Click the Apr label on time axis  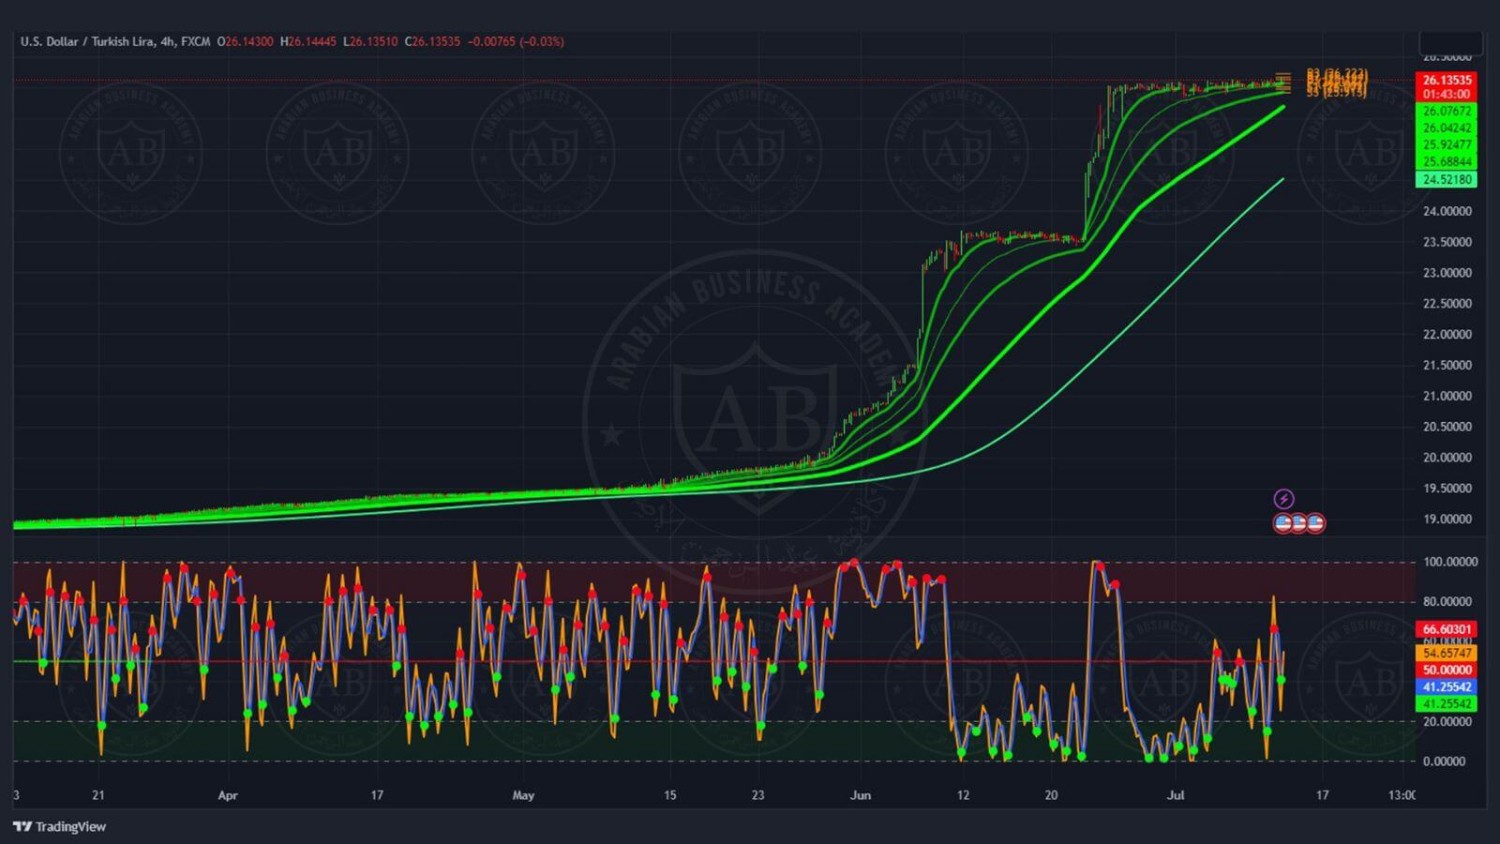228,796
